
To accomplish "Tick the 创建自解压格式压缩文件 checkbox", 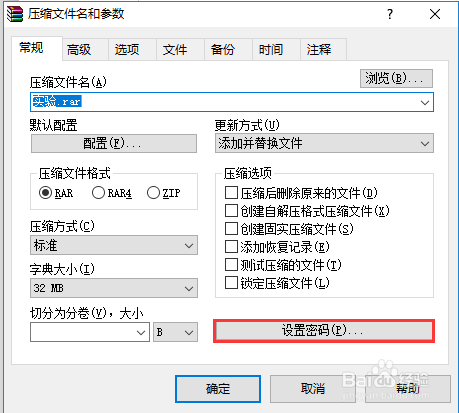I will 231,211.
